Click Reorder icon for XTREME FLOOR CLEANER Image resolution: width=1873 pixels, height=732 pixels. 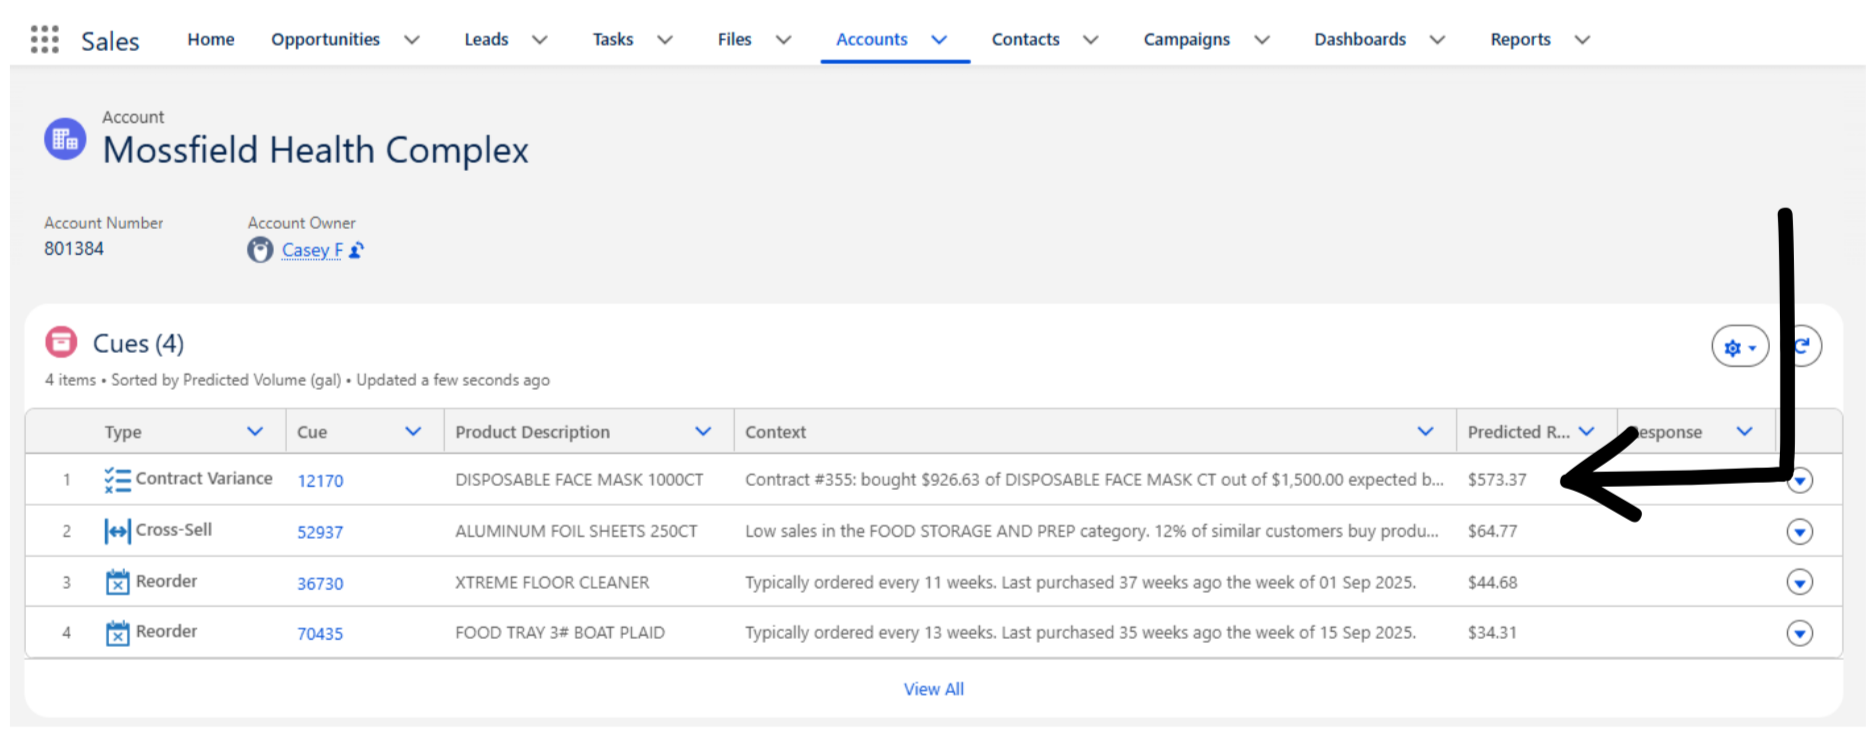point(117,582)
